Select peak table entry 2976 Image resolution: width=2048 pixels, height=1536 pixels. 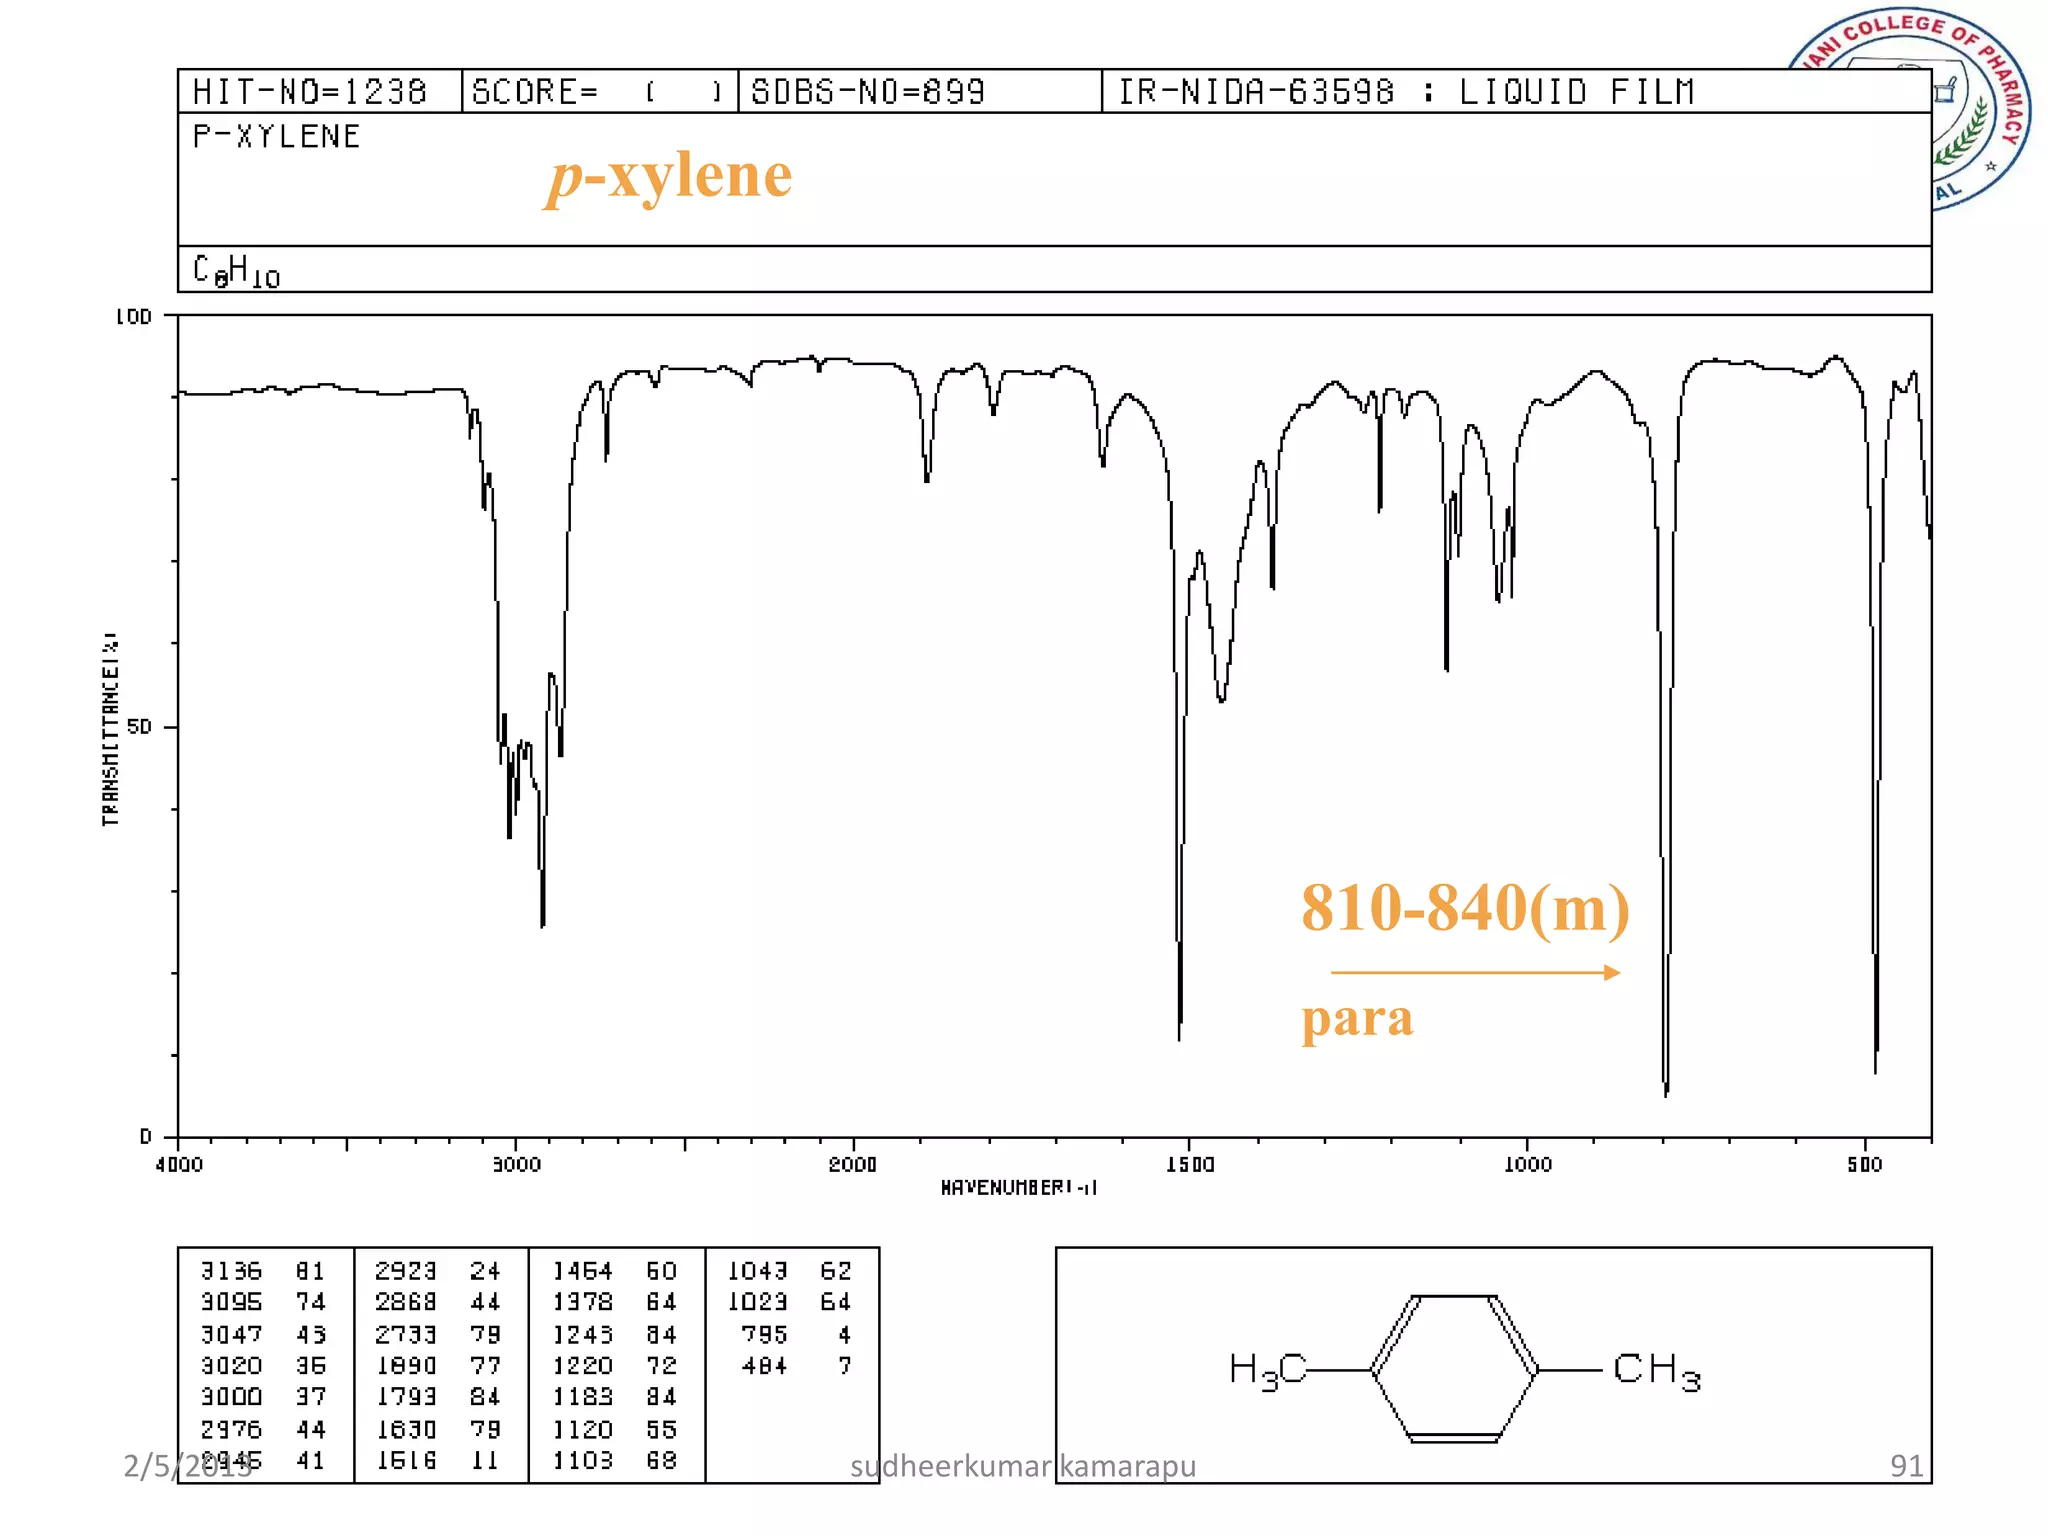(x=264, y=1430)
